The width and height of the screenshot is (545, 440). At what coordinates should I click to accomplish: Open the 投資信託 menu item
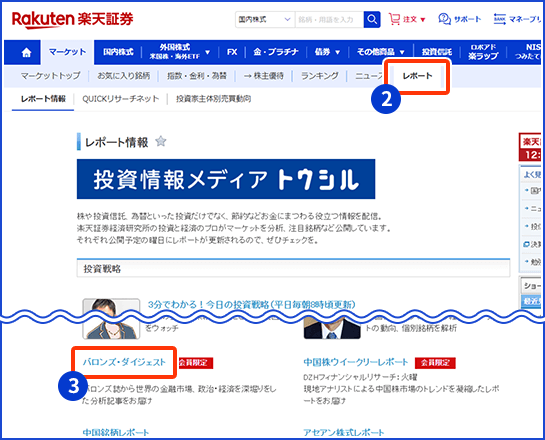[437, 52]
